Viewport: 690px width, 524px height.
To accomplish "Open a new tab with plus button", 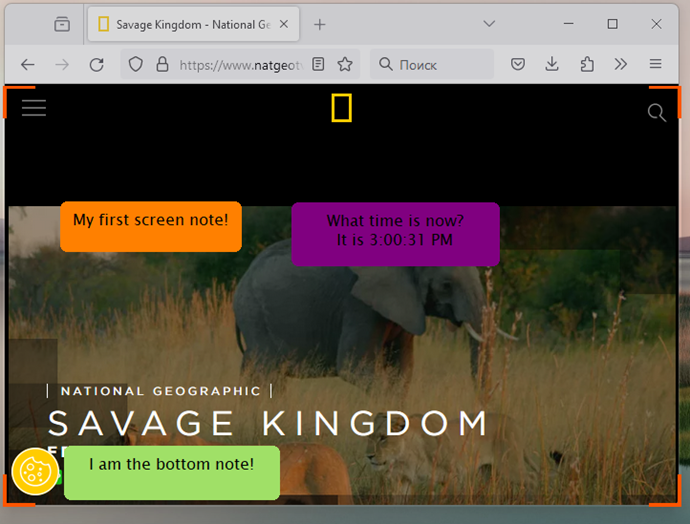I will 320,25.
